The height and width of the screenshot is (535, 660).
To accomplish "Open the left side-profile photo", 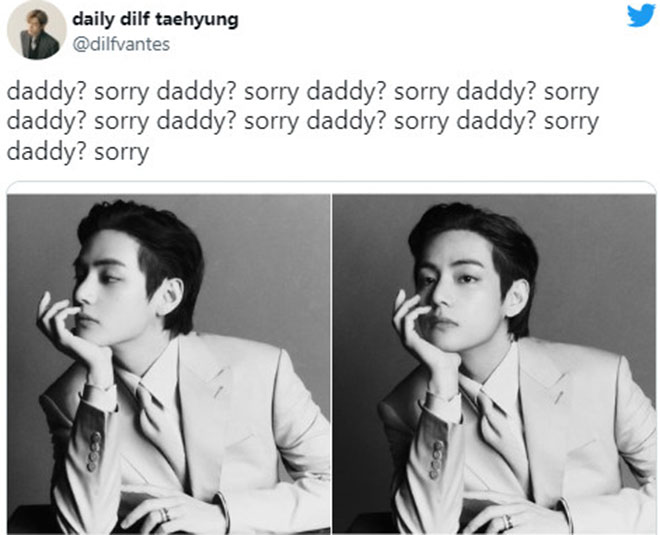I will click(169, 364).
